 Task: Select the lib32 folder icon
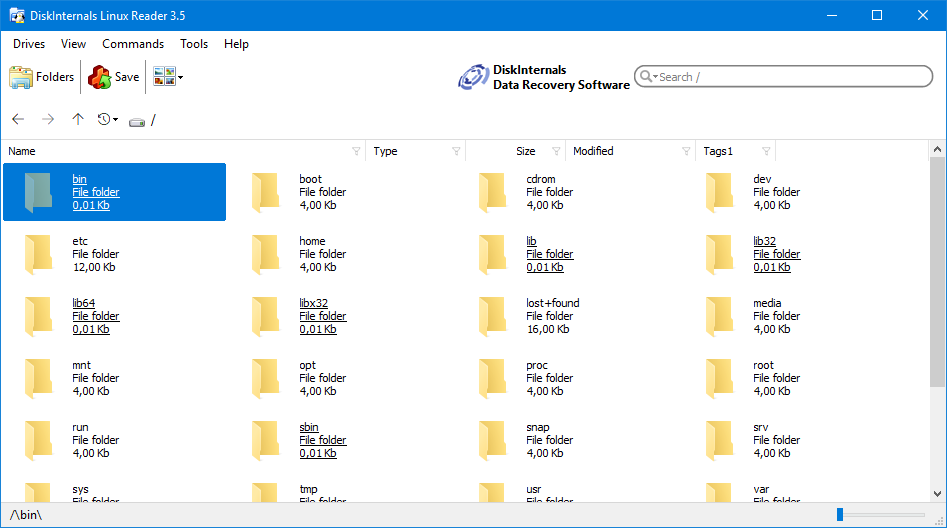coord(719,254)
